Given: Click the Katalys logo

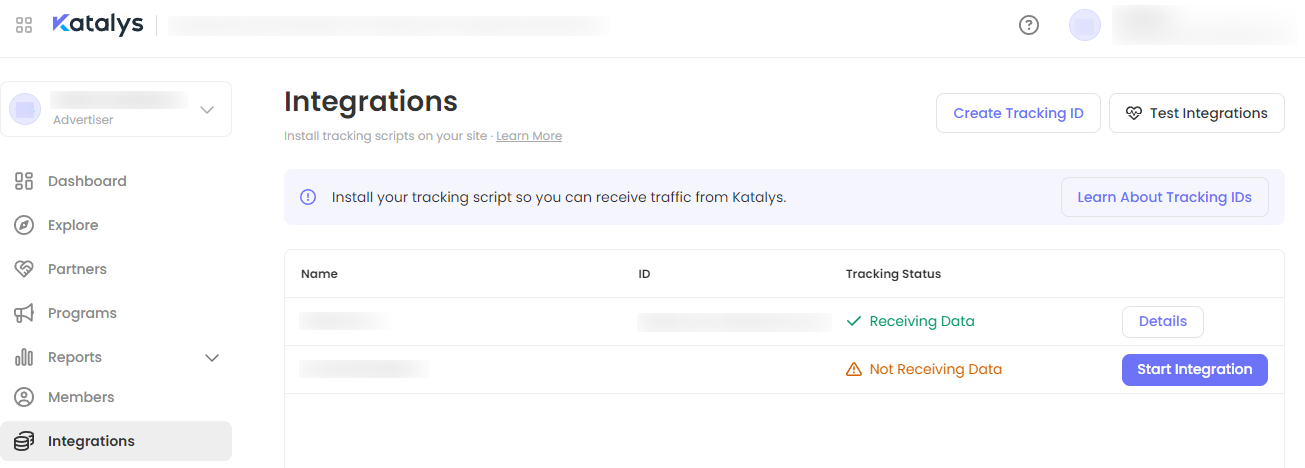Looking at the screenshot, I should coord(98,25).
